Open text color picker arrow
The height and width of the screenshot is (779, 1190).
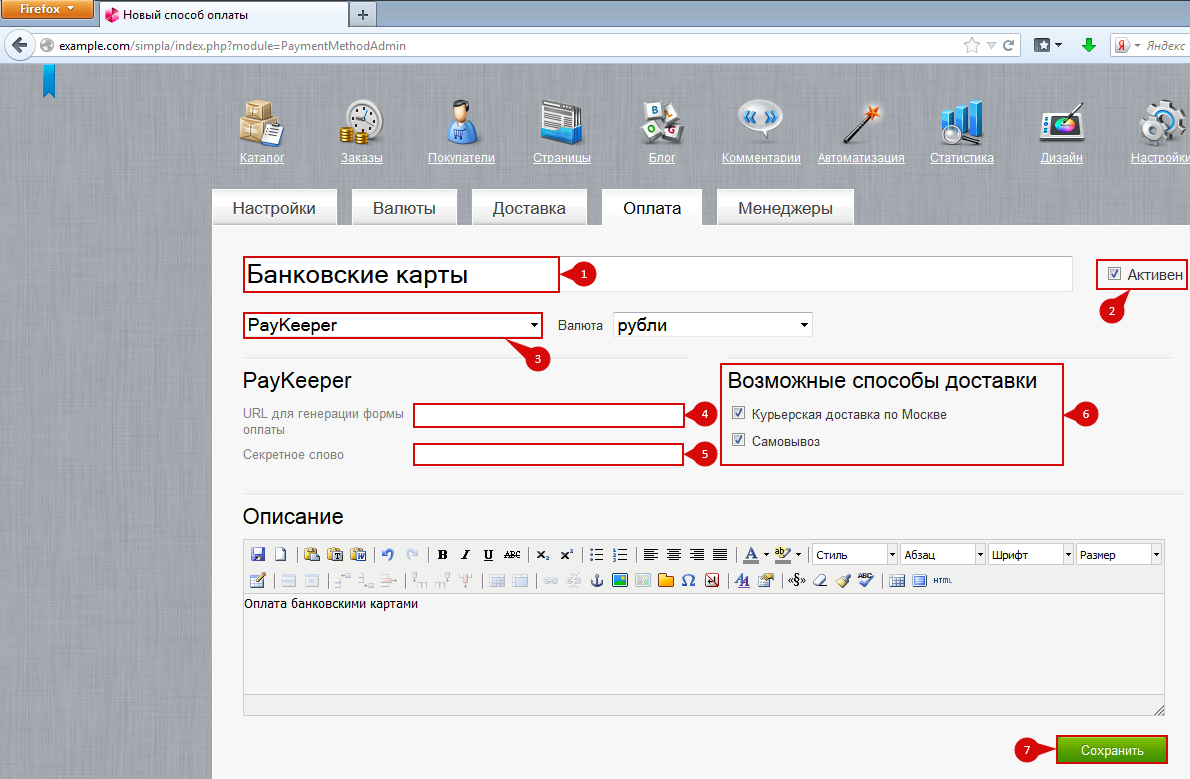coord(766,555)
